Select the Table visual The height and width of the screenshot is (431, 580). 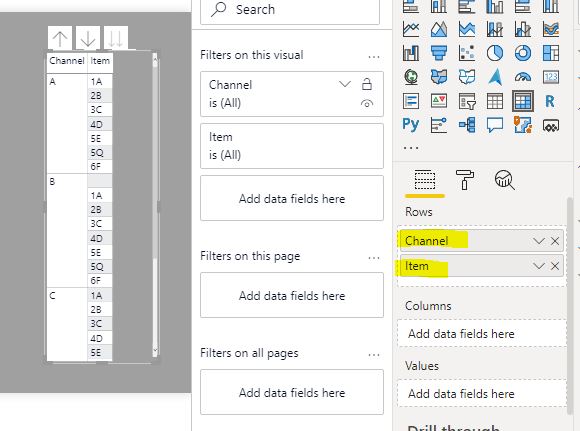pos(495,101)
